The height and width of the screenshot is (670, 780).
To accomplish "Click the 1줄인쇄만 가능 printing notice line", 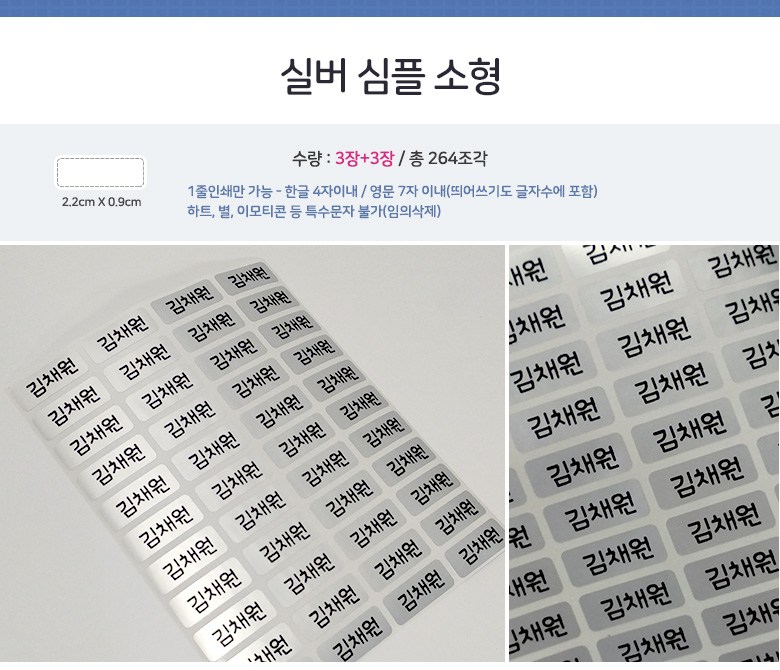I will click(x=392, y=191).
